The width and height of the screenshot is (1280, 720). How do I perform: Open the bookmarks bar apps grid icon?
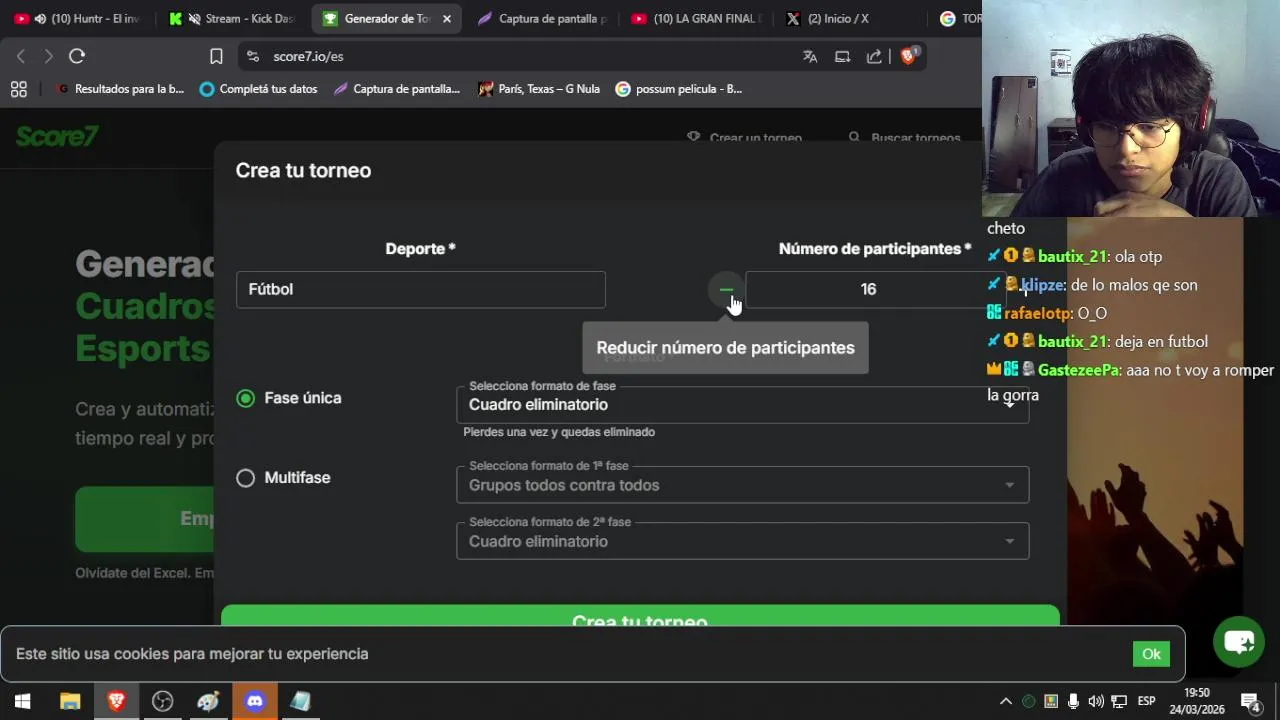pyautogui.click(x=18, y=89)
